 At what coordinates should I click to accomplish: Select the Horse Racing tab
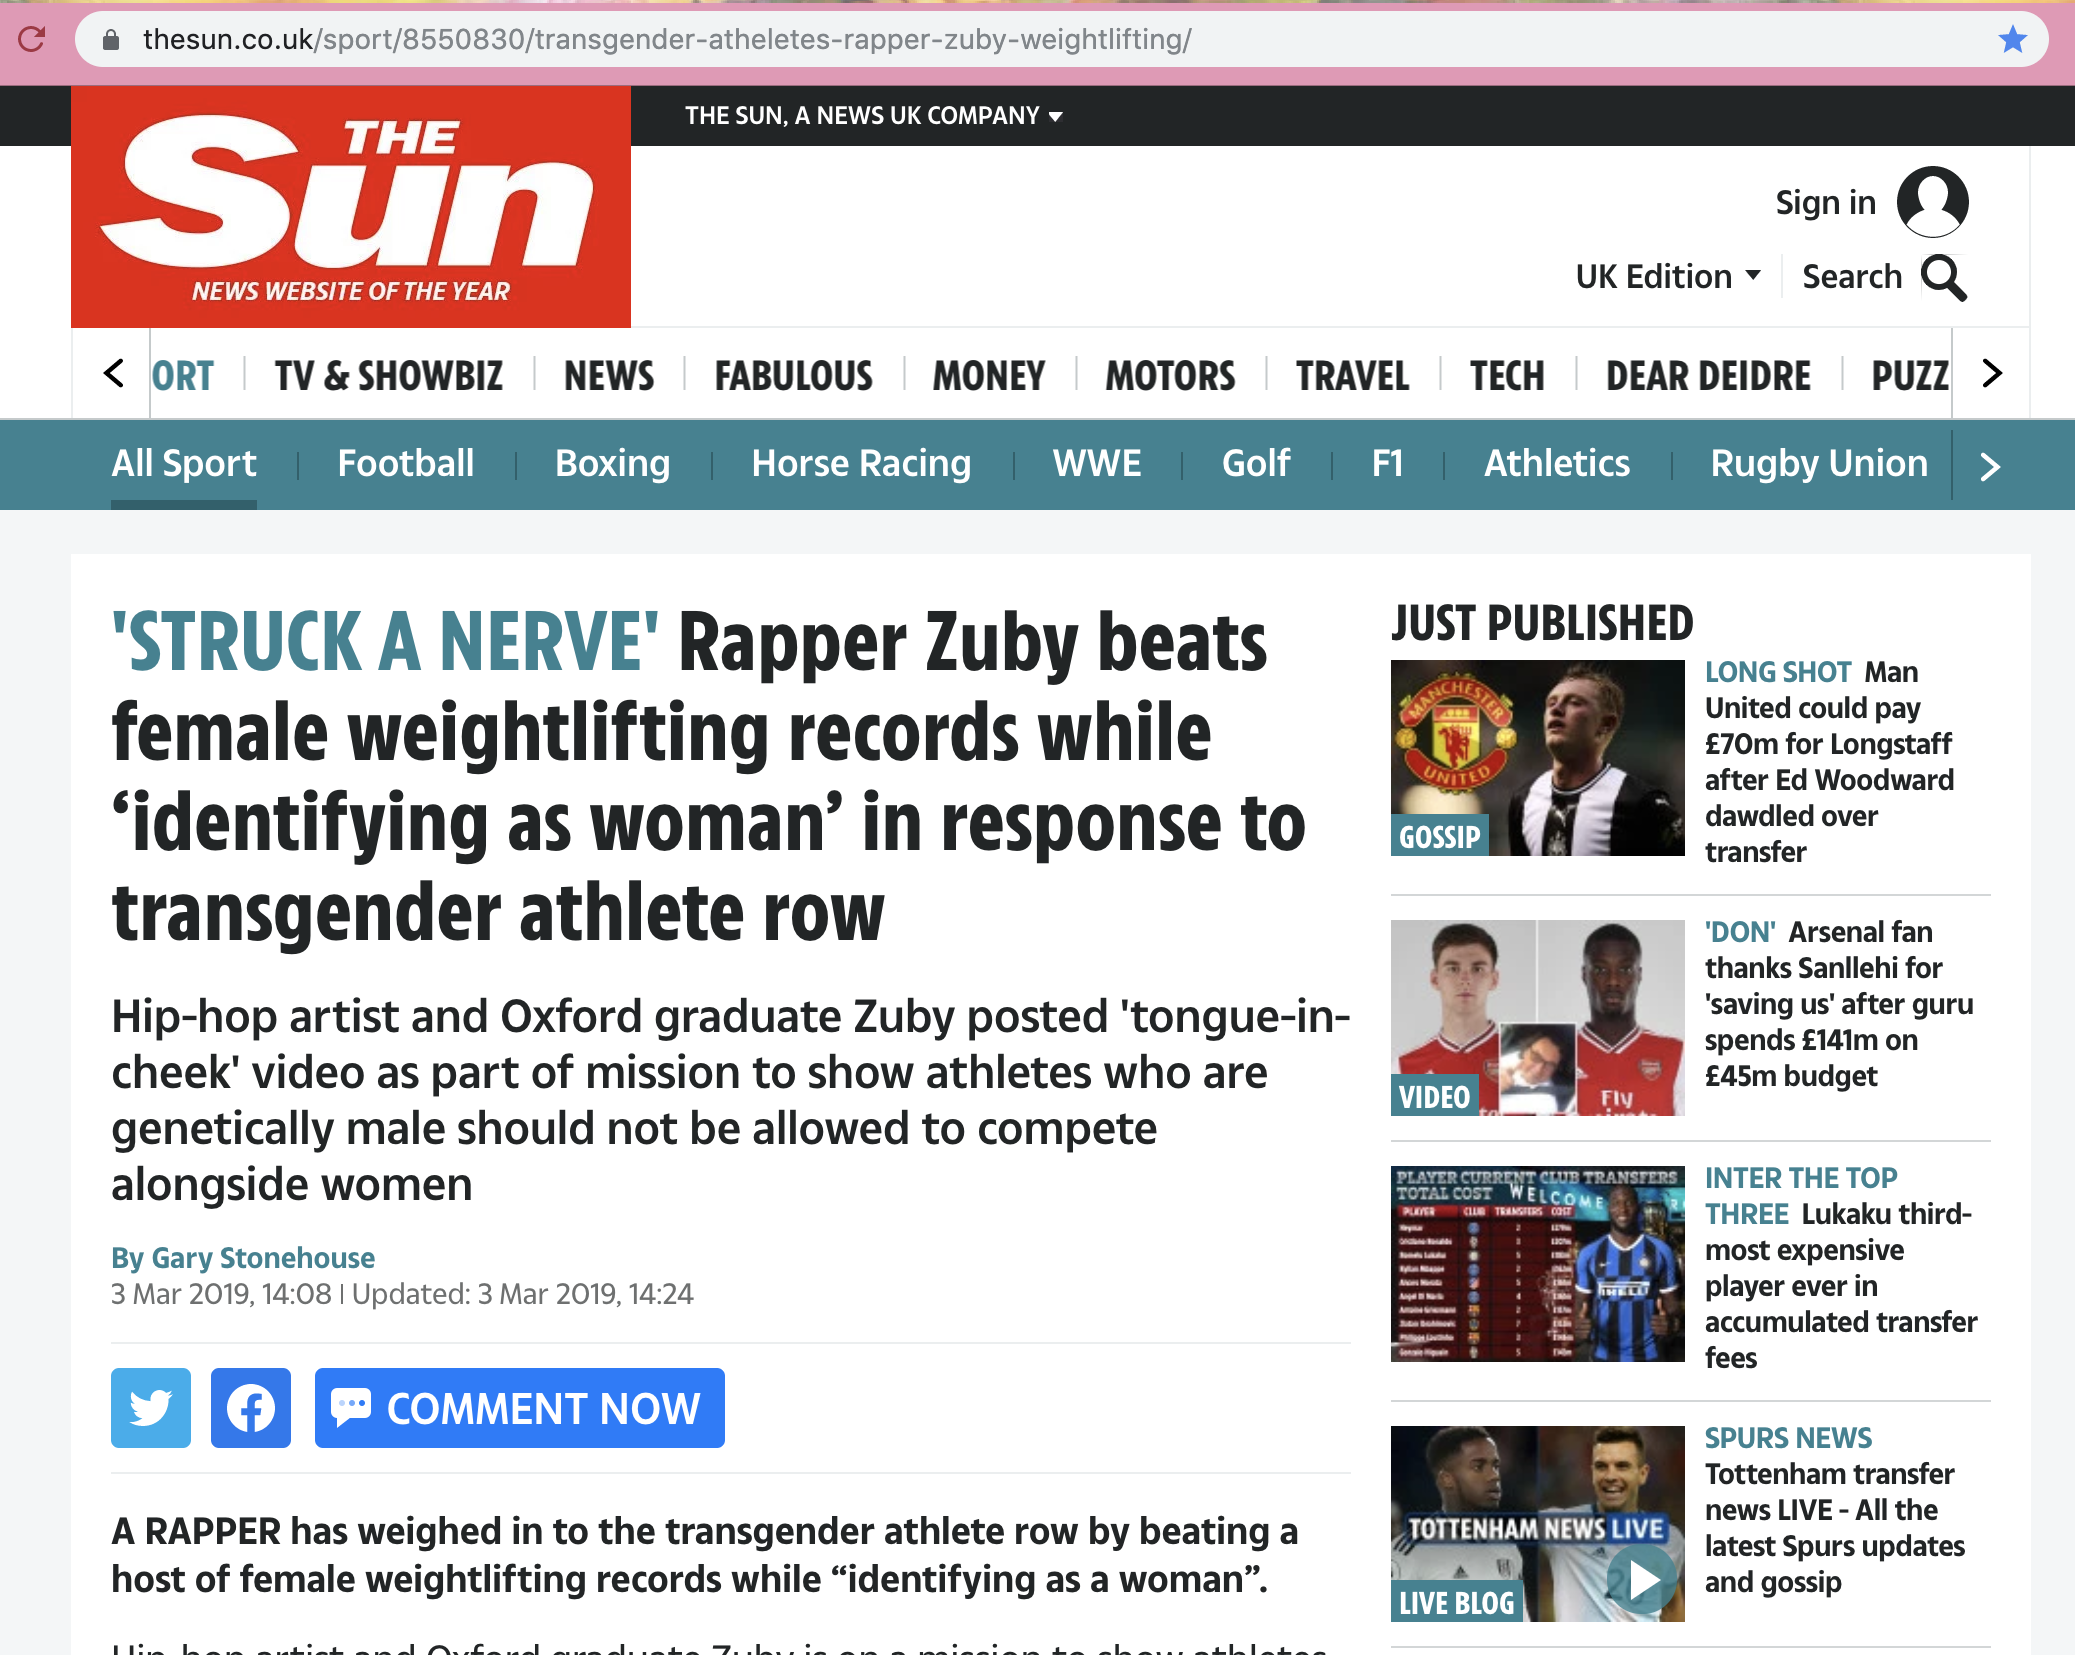(861, 464)
